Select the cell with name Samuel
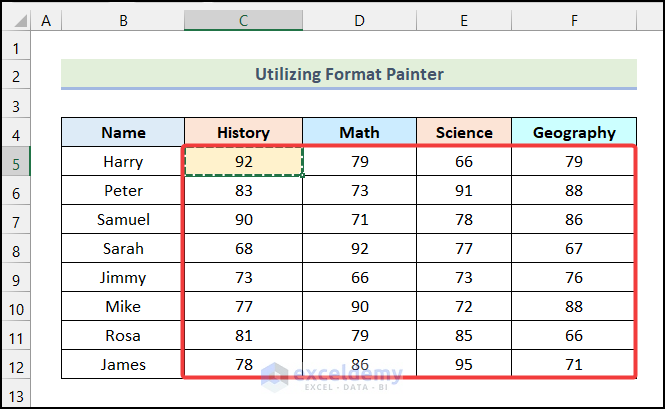Viewport: 665px width, 409px height. coord(123,220)
